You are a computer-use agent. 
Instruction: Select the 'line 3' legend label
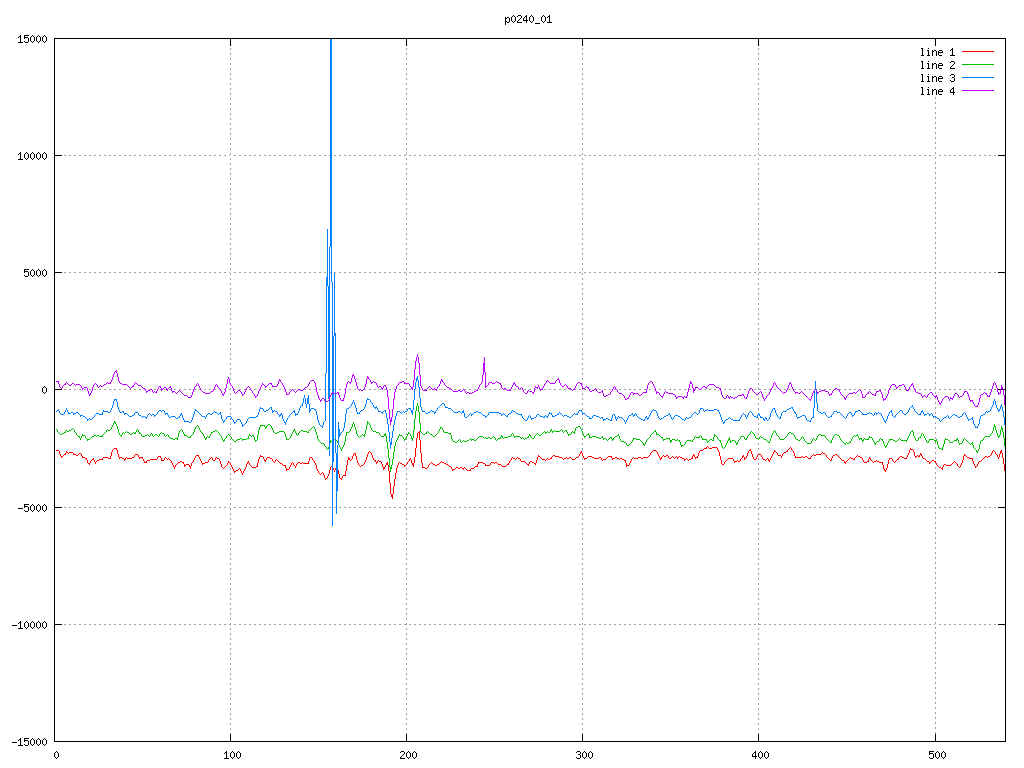pos(937,78)
